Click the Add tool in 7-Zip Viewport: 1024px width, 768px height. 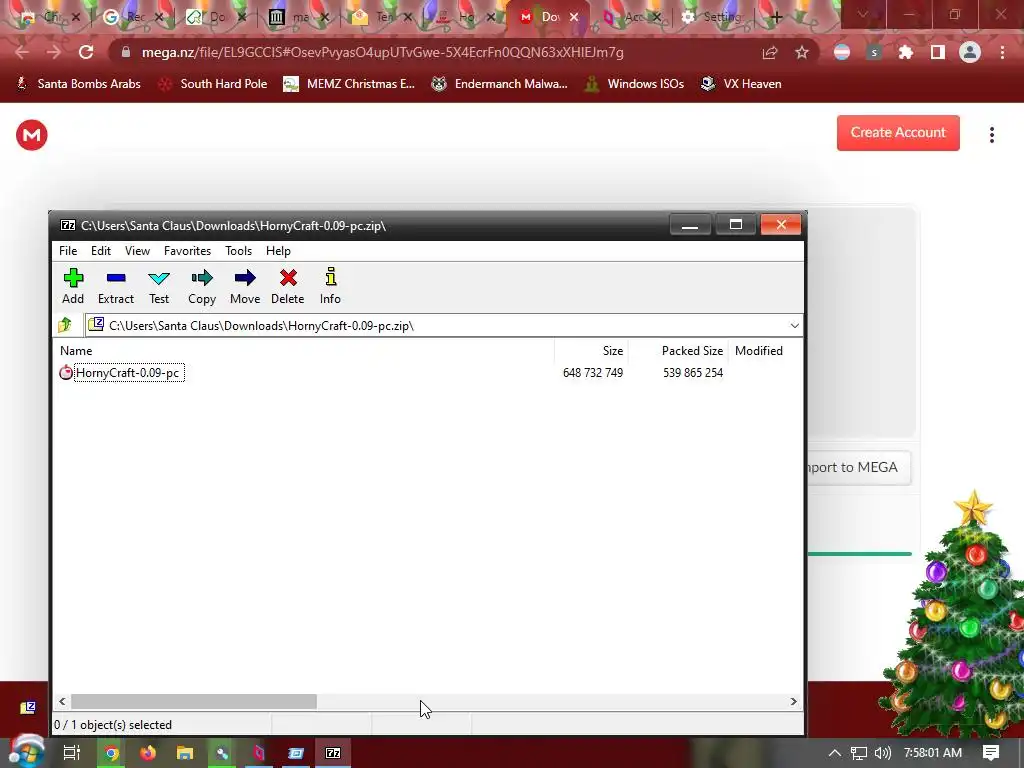[x=72, y=286]
